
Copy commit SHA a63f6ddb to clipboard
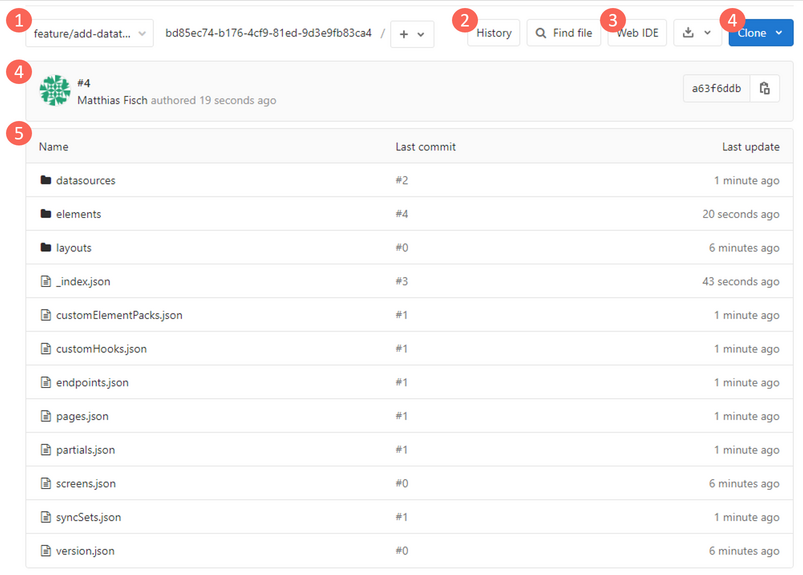pyautogui.click(x=765, y=89)
